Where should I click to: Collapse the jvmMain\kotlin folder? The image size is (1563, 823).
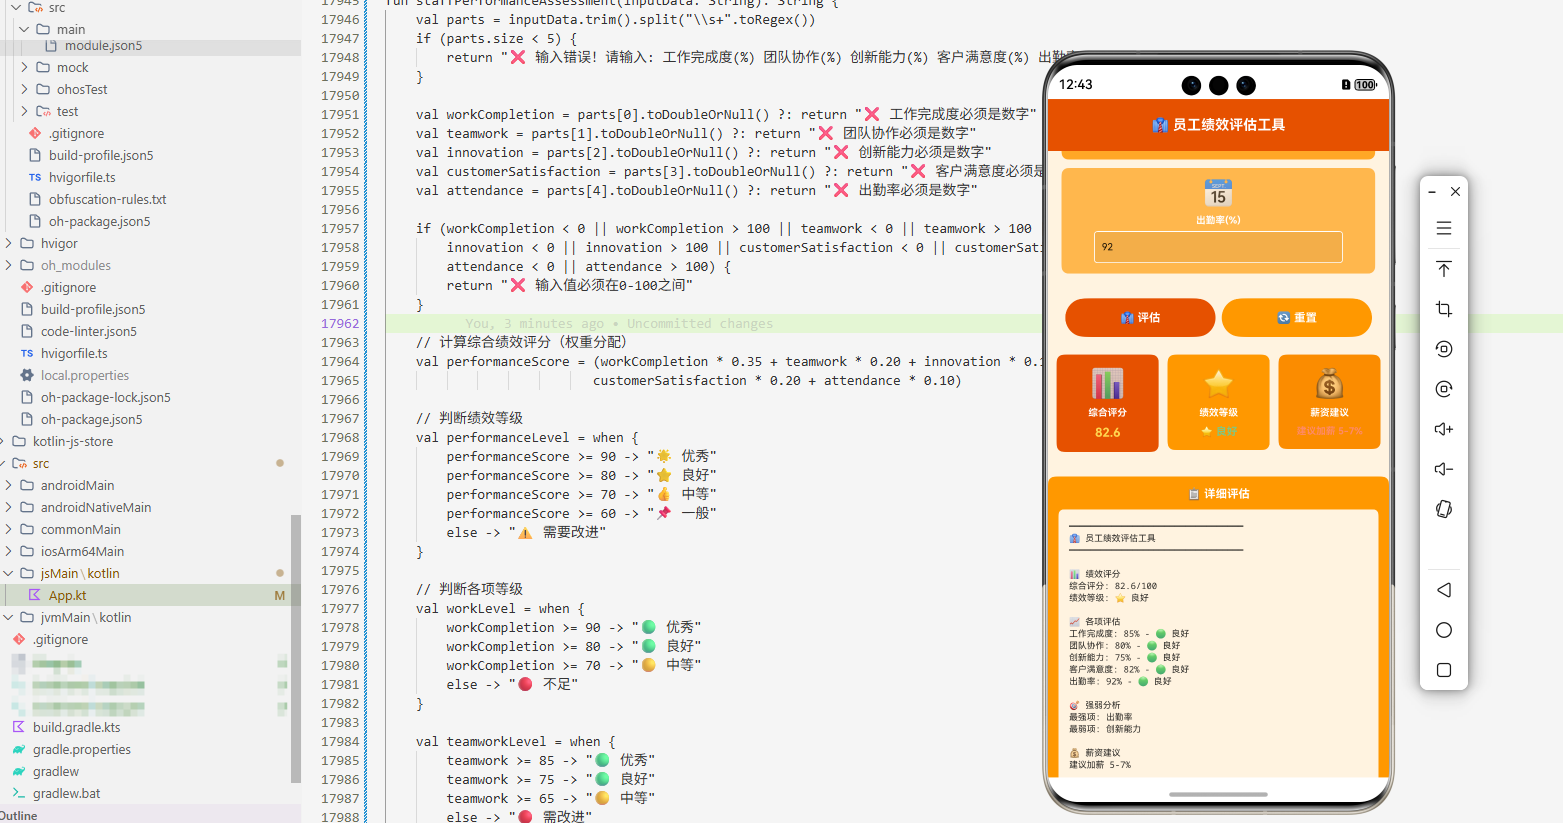click(8, 617)
